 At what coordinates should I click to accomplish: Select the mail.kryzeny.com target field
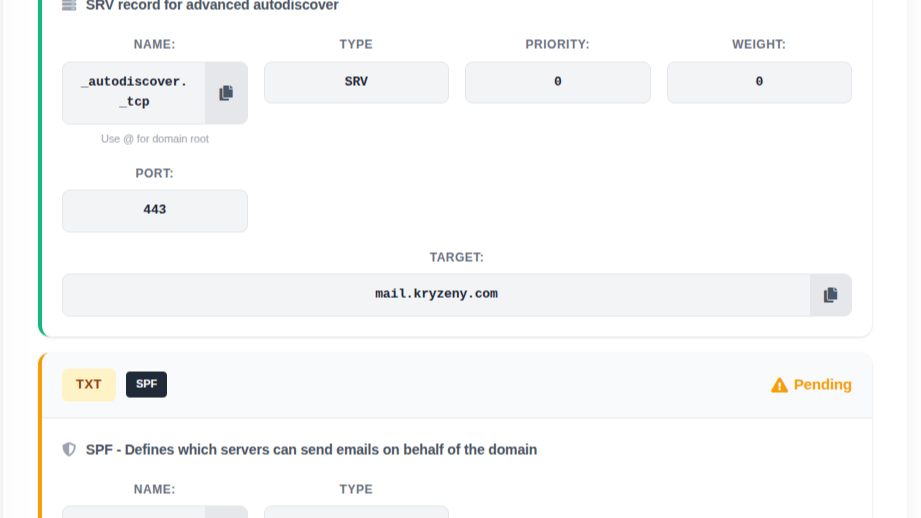436,295
